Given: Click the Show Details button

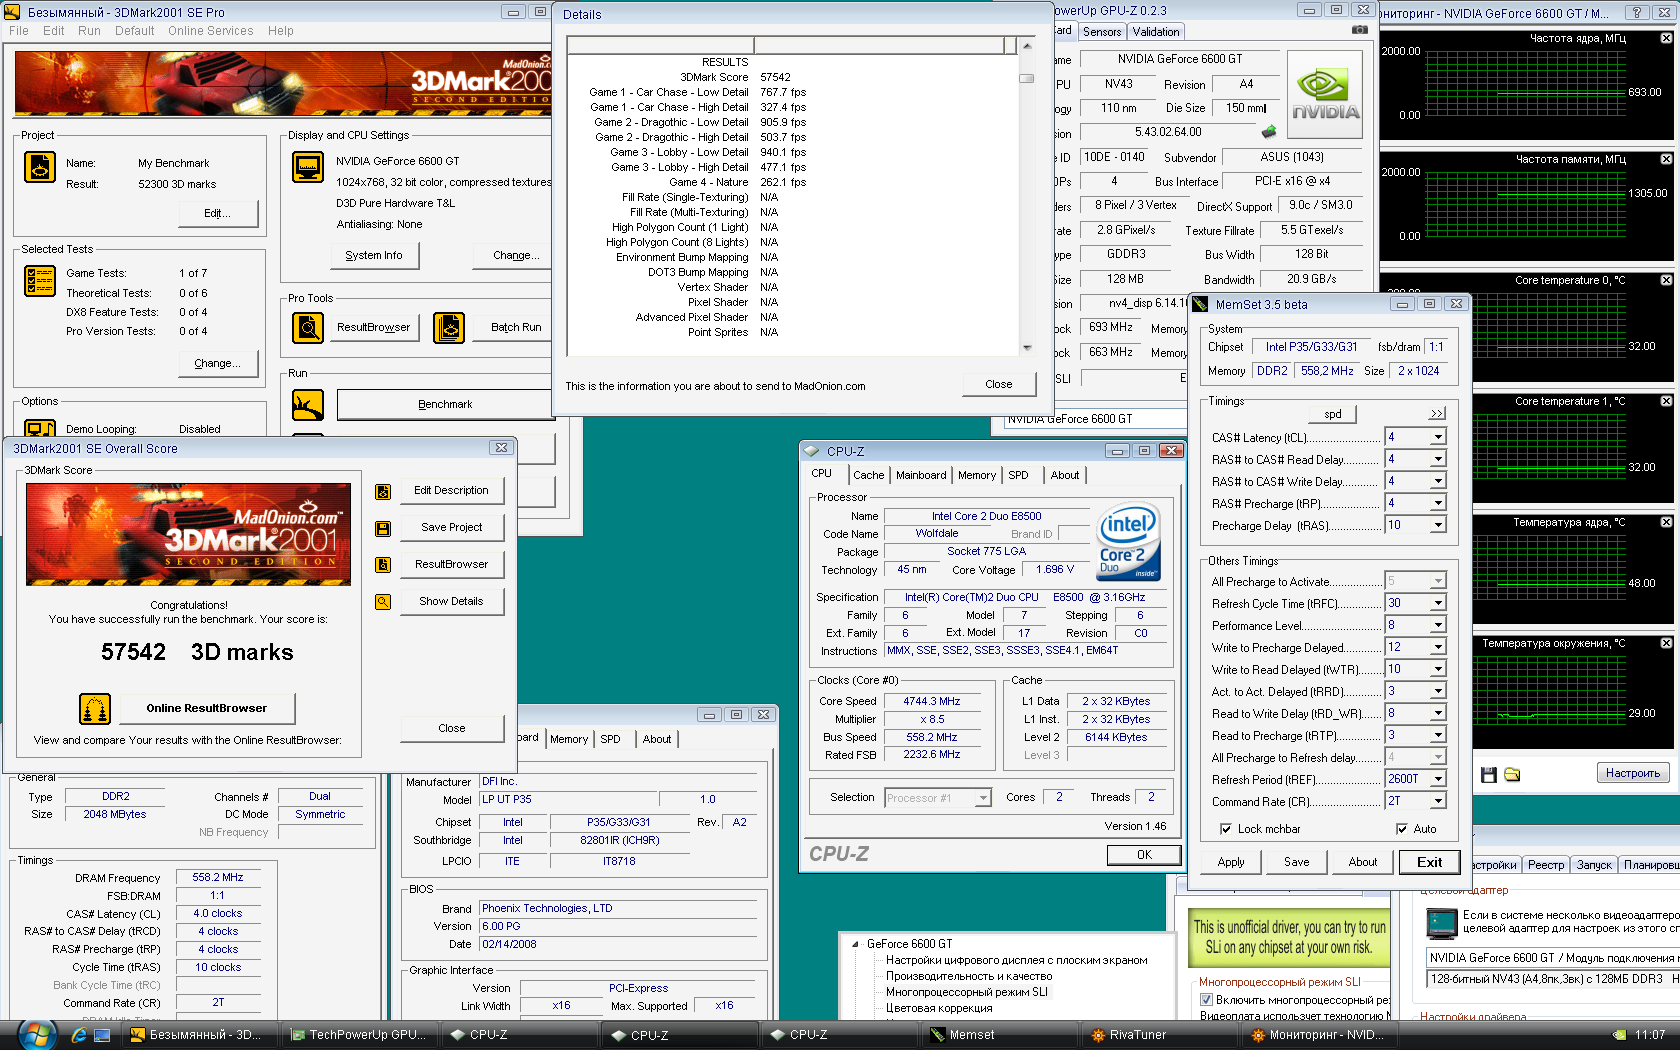Looking at the screenshot, I should pyautogui.click(x=451, y=602).
